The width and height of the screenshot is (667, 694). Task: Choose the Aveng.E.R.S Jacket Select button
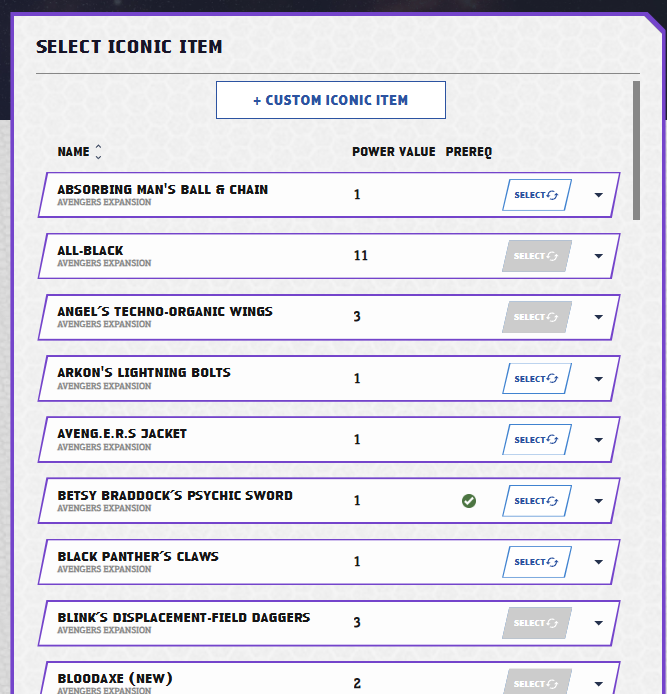tap(536, 440)
